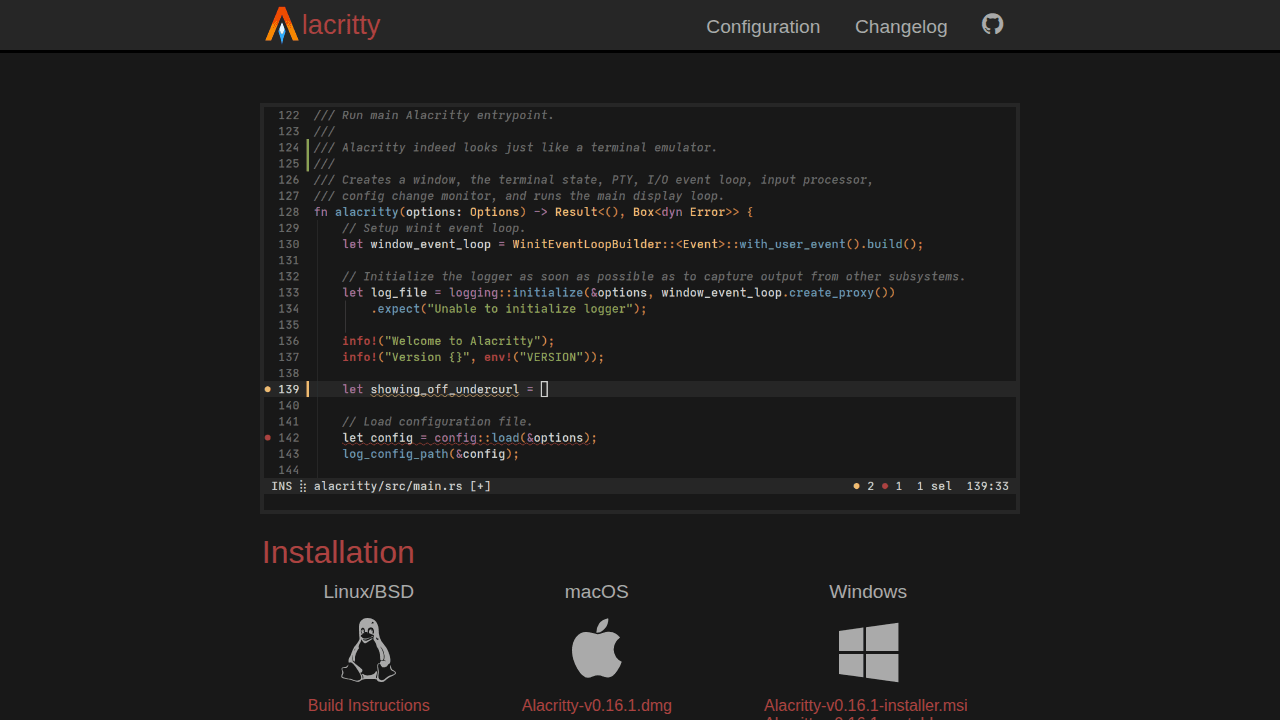The image size is (1280, 720).
Task: Open the Build Instructions link
Action: (369, 705)
